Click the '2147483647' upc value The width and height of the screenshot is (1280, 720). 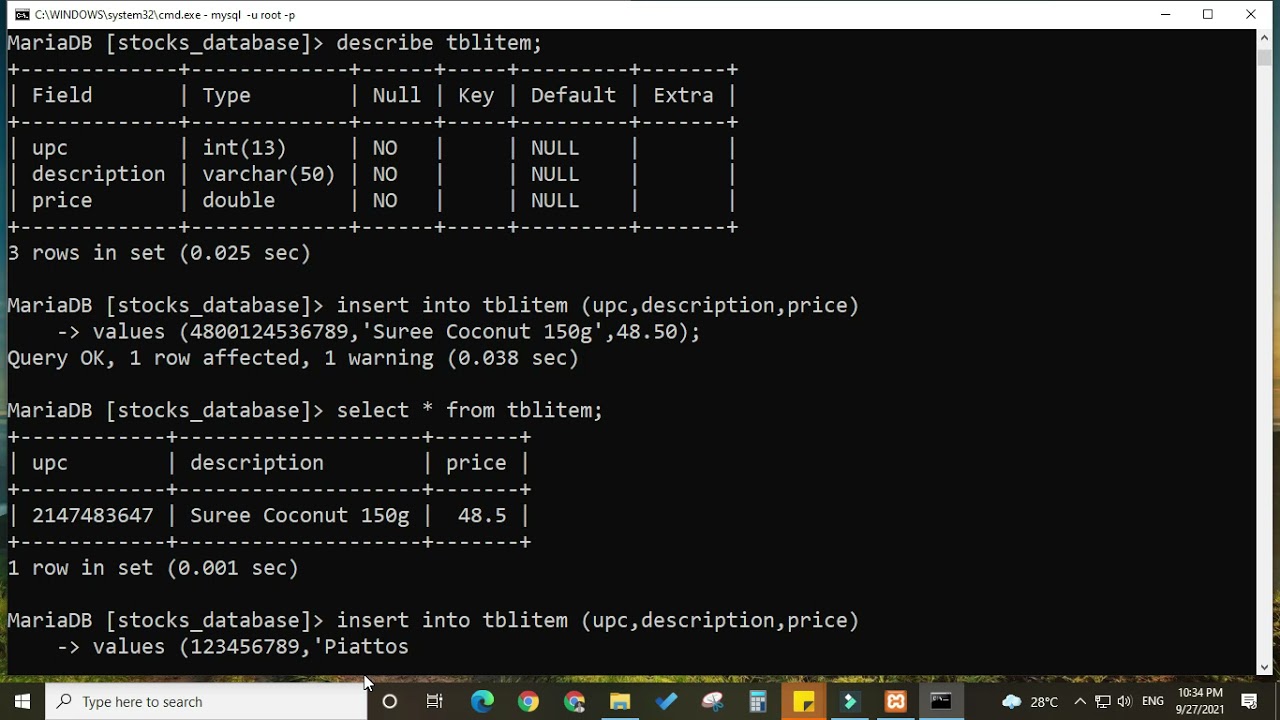tap(93, 515)
